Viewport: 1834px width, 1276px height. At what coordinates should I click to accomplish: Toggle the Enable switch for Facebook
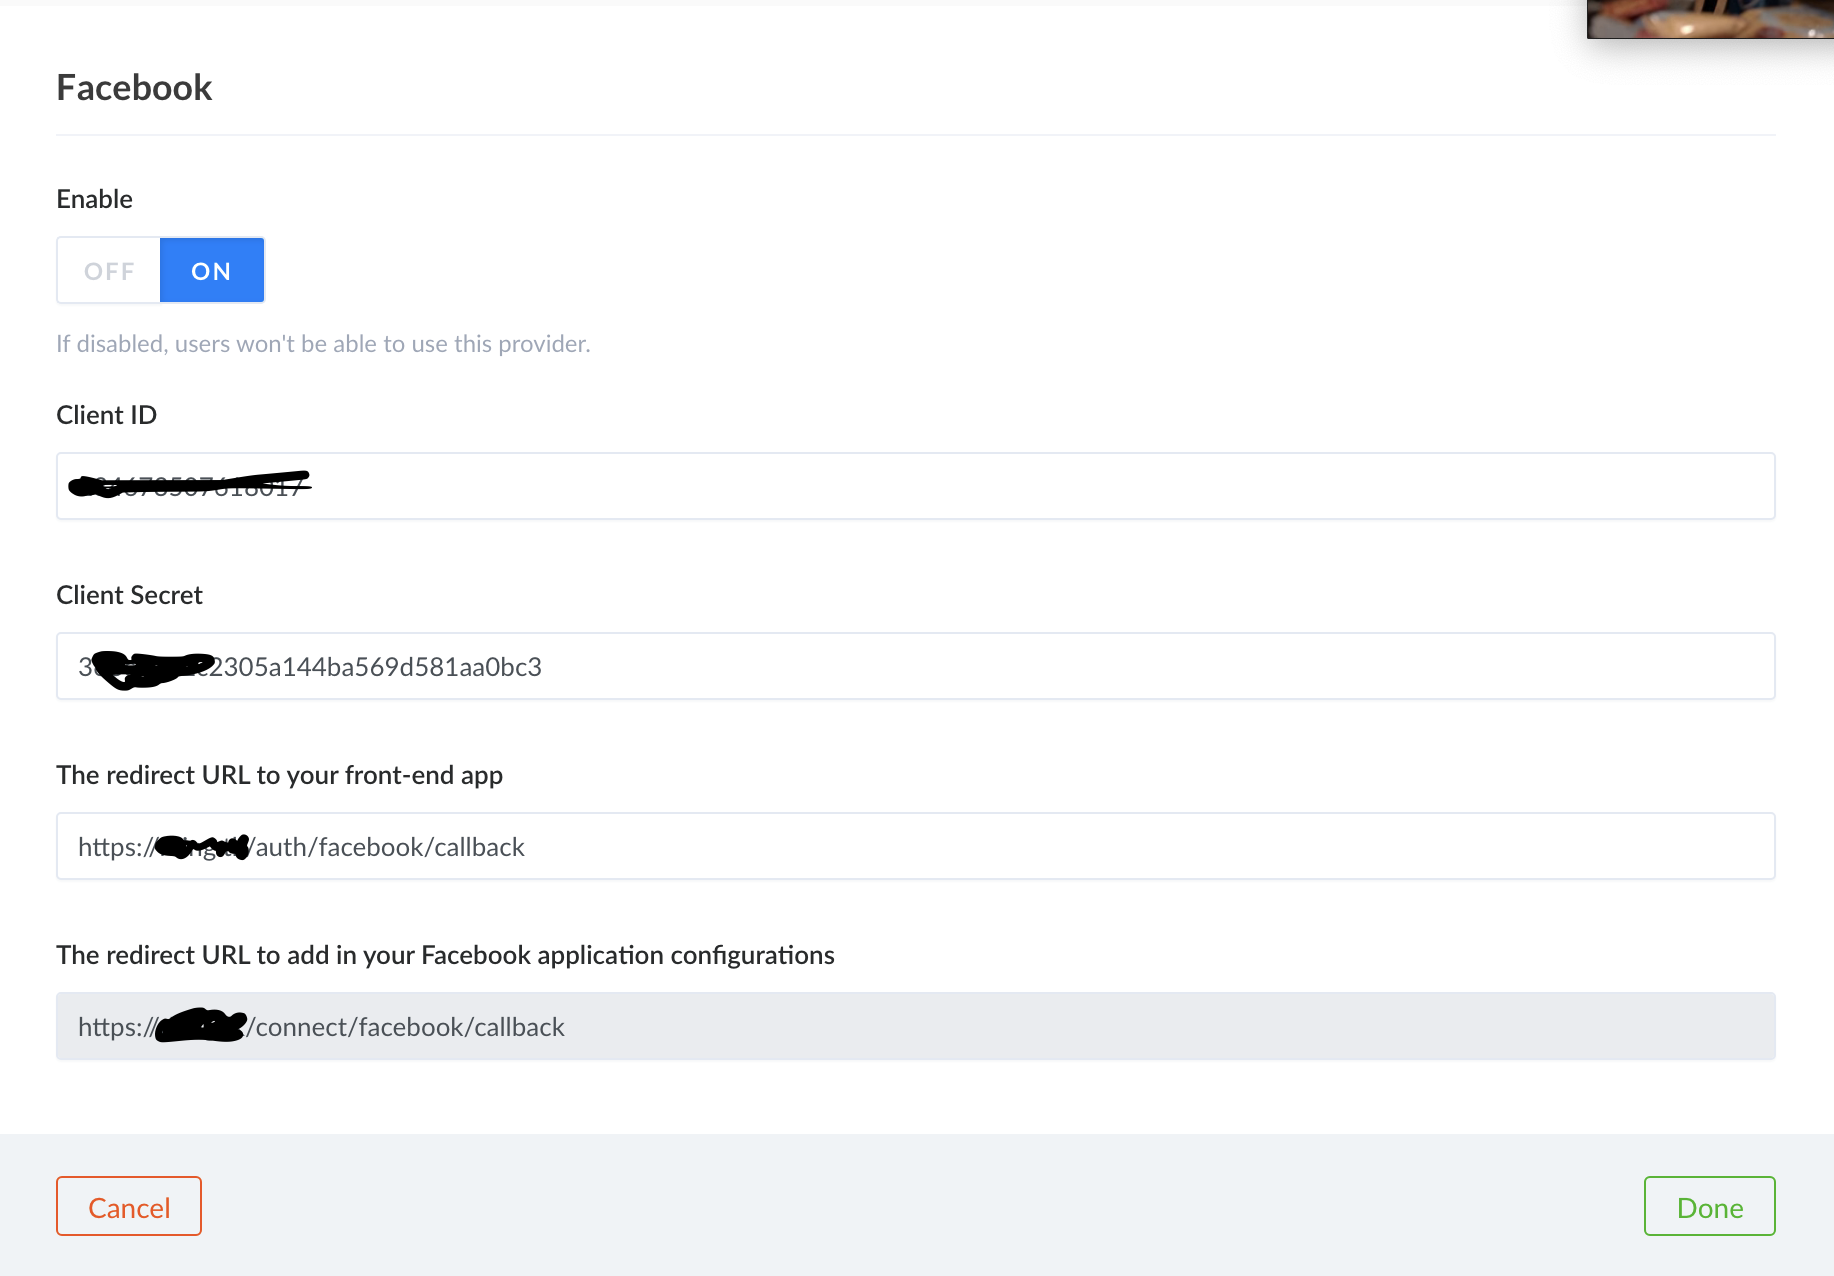point(160,270)
